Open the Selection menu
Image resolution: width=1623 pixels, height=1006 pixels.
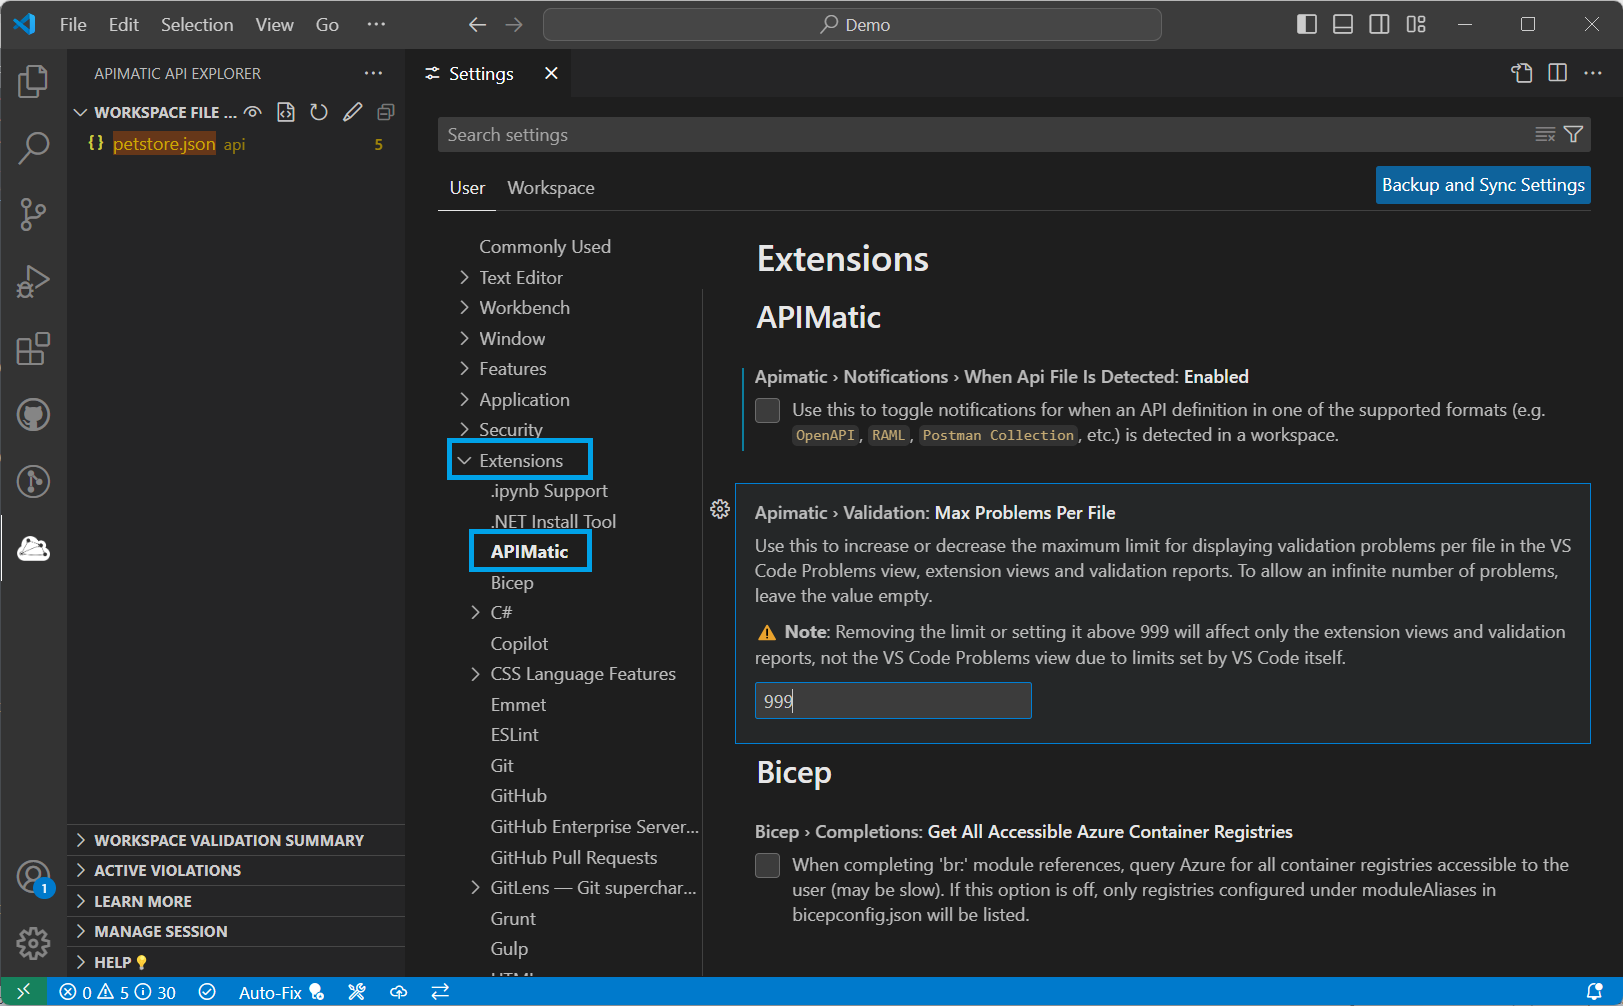pyautogui.click(x=197, y=25)
